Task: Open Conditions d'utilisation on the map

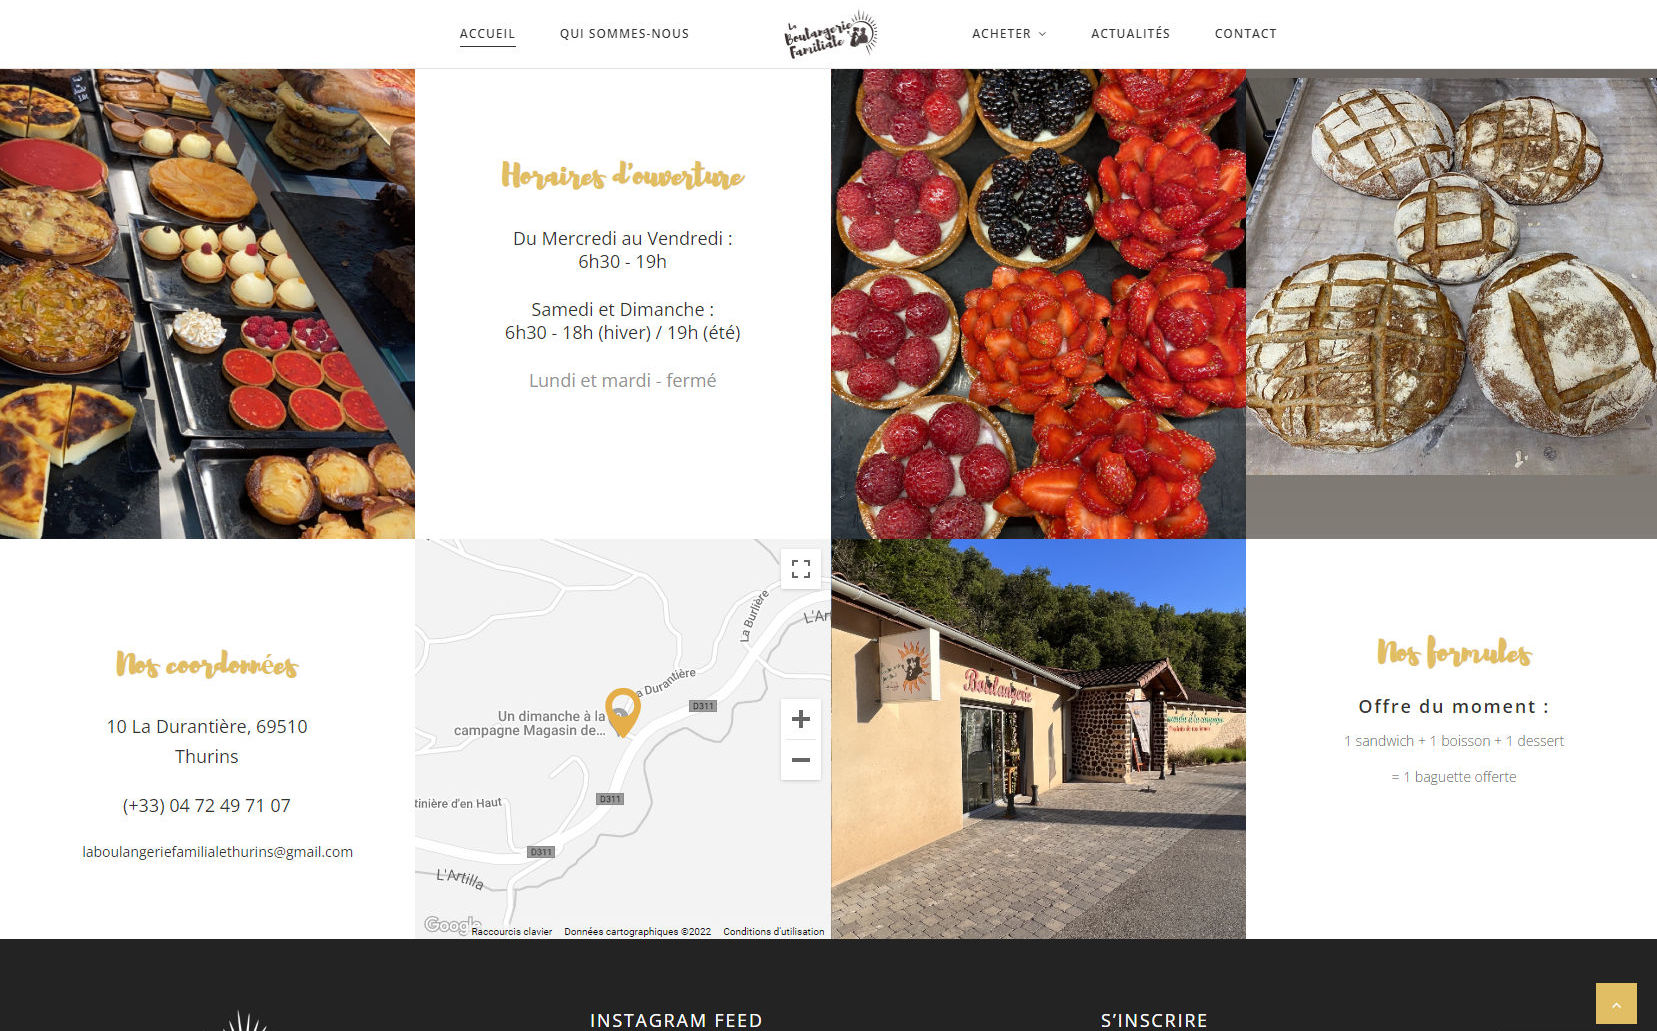Action: 774,932
